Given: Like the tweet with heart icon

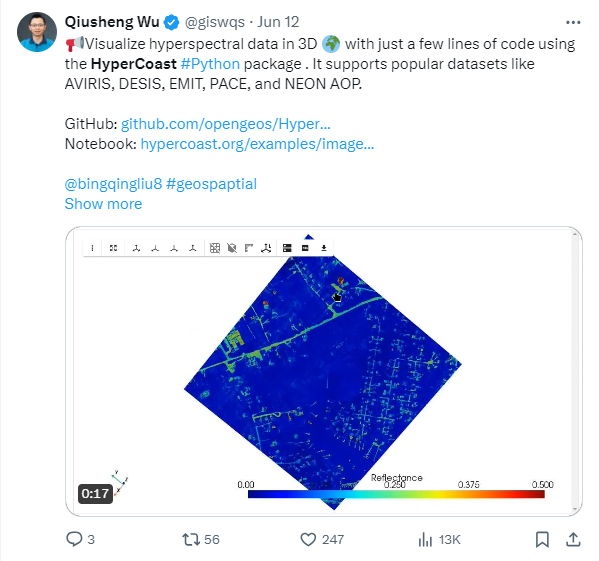Looking at the screenshot, I should 308,539.
